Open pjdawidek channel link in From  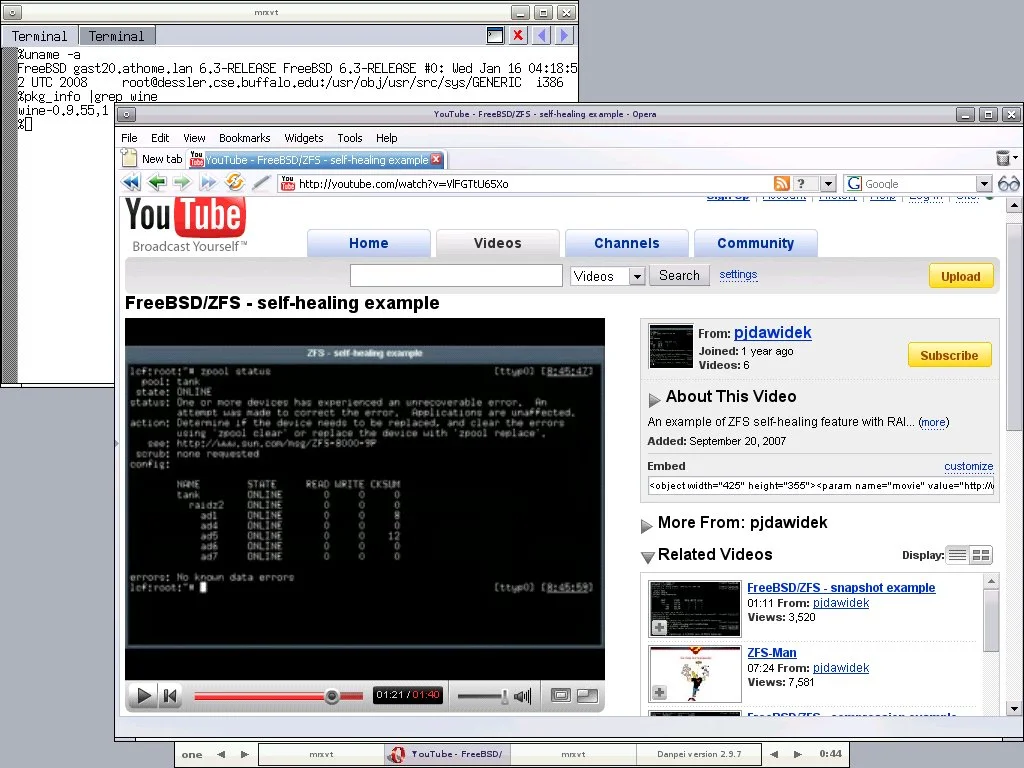[773, 332]
